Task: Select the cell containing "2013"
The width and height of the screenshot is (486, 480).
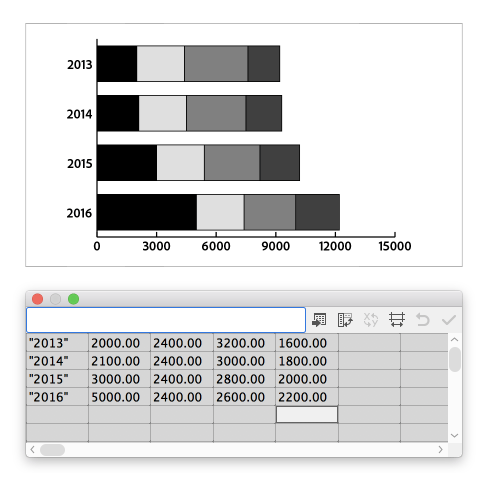Action: tap(57, 343)
